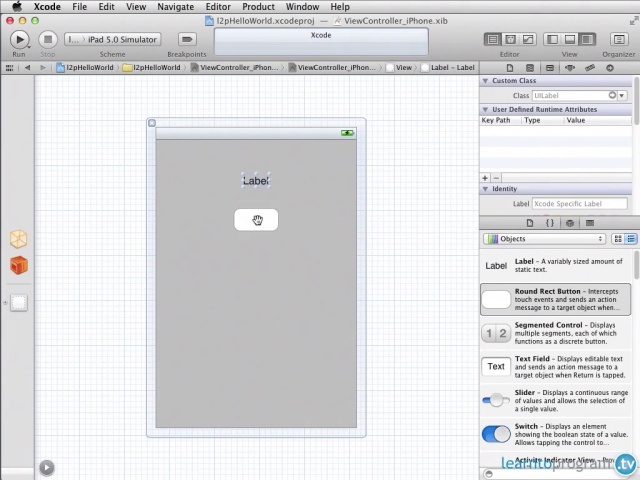
Task: Open the Code Snippet library braces tab
Action: (x=550, y=223)
